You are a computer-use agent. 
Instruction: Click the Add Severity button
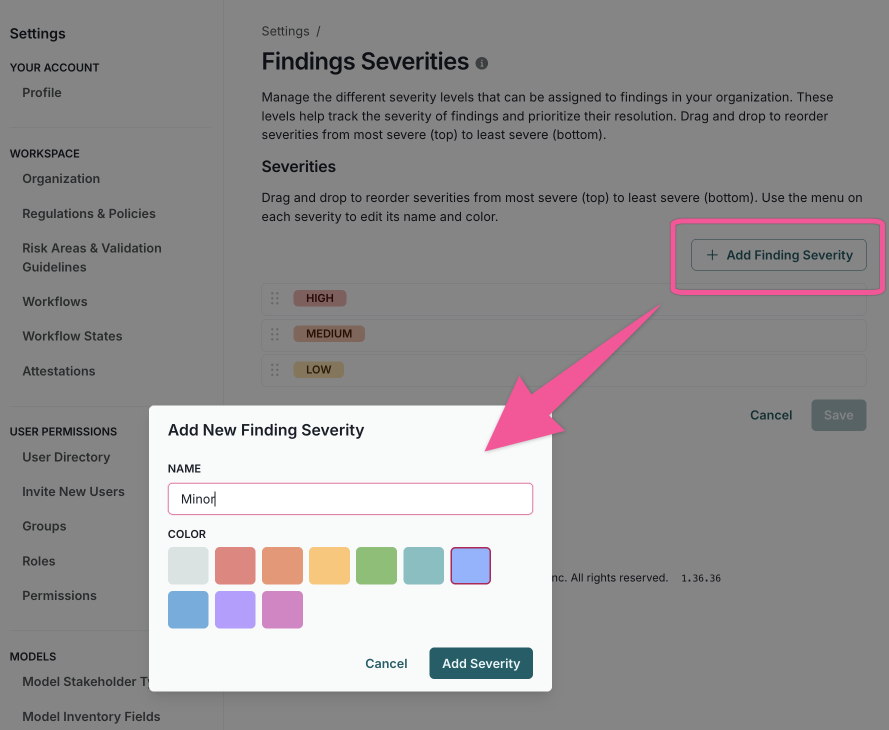pyautogui.click(x=481, y=663)
